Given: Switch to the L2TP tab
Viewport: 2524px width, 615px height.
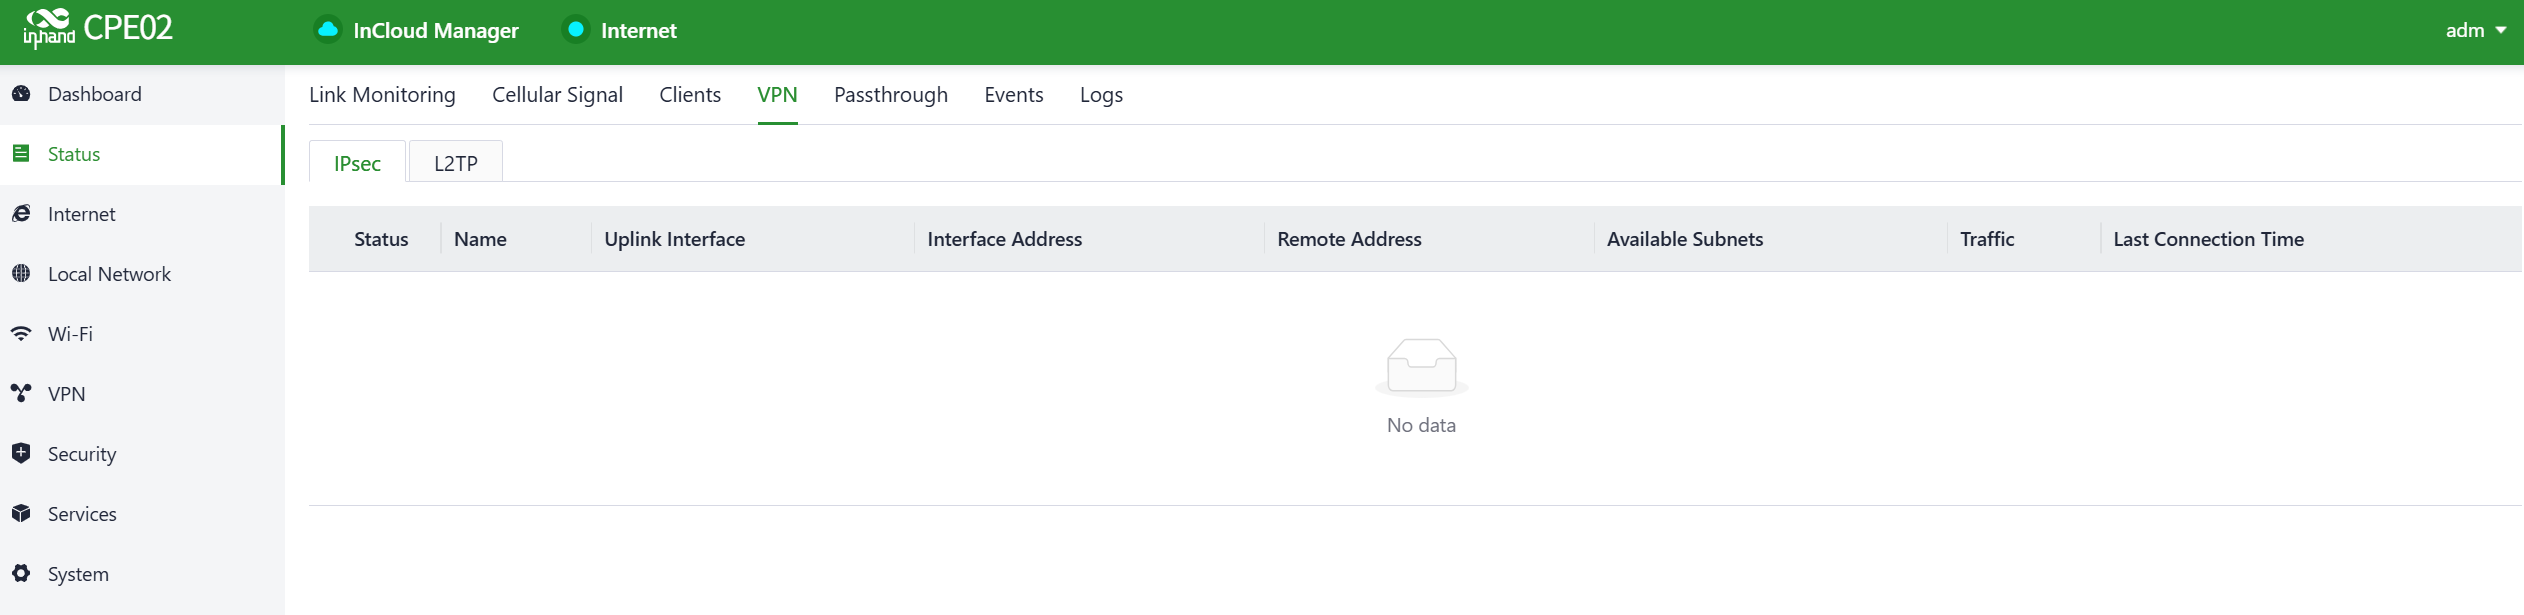Looking at the screenshot, I should click(456, 163).
